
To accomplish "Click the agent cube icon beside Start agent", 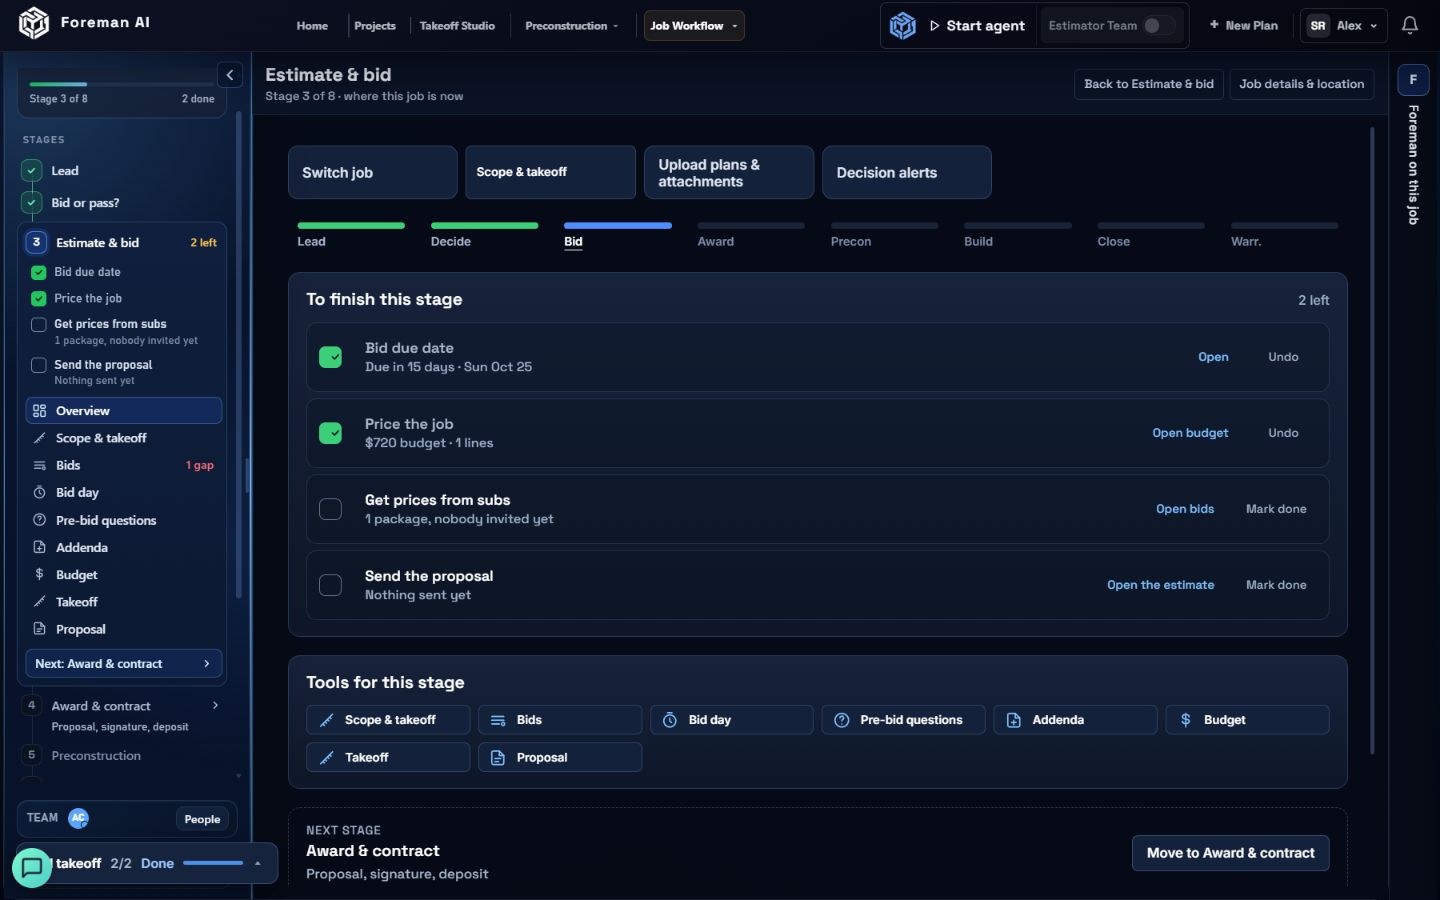I will click(x=903, y=26).
